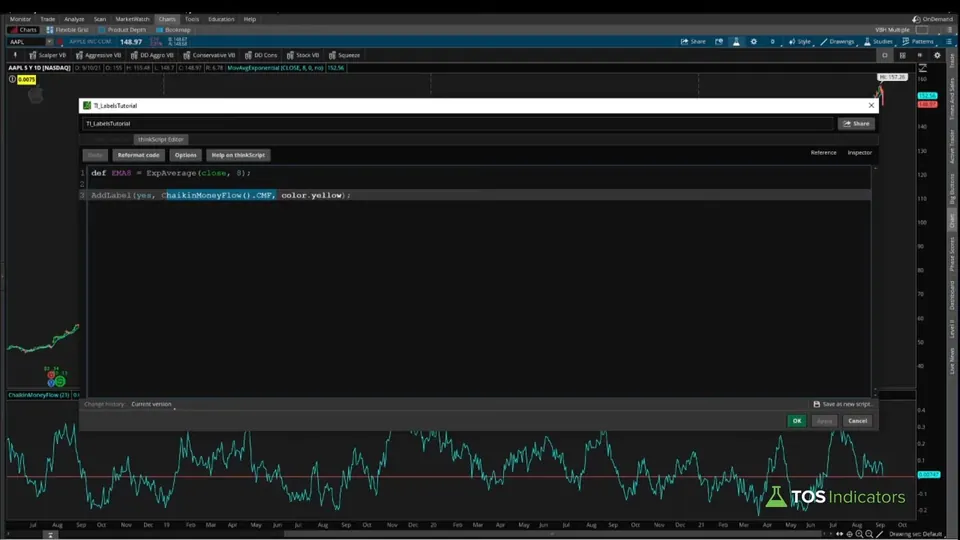Open the Studies dropdown menu

[x=878, y=42]
